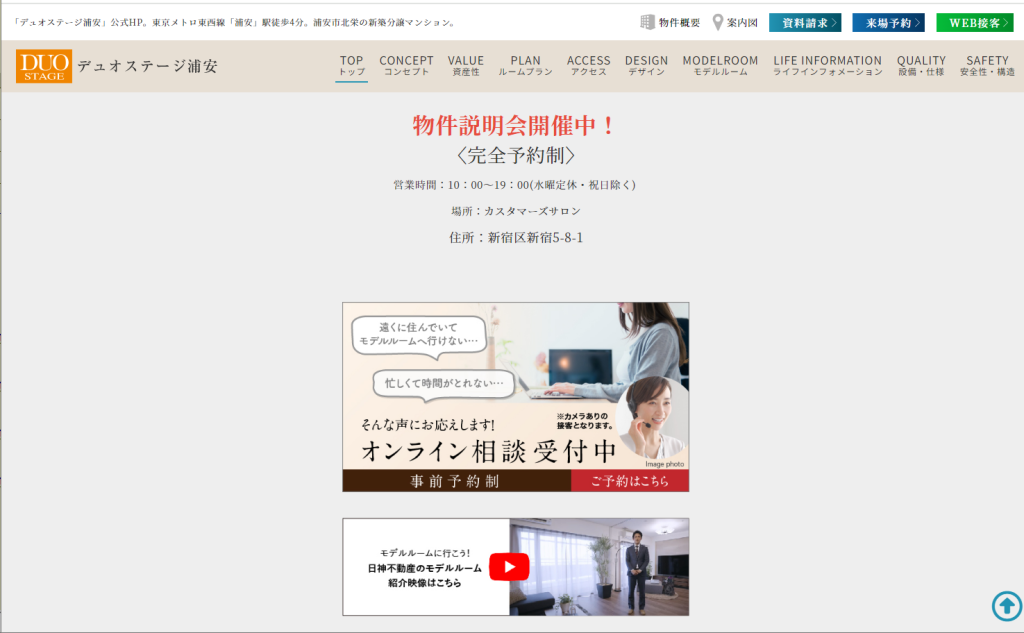Click the model room video thumbnail
Viewport: 1024px width, 633px height.
[x=515, y=567]
